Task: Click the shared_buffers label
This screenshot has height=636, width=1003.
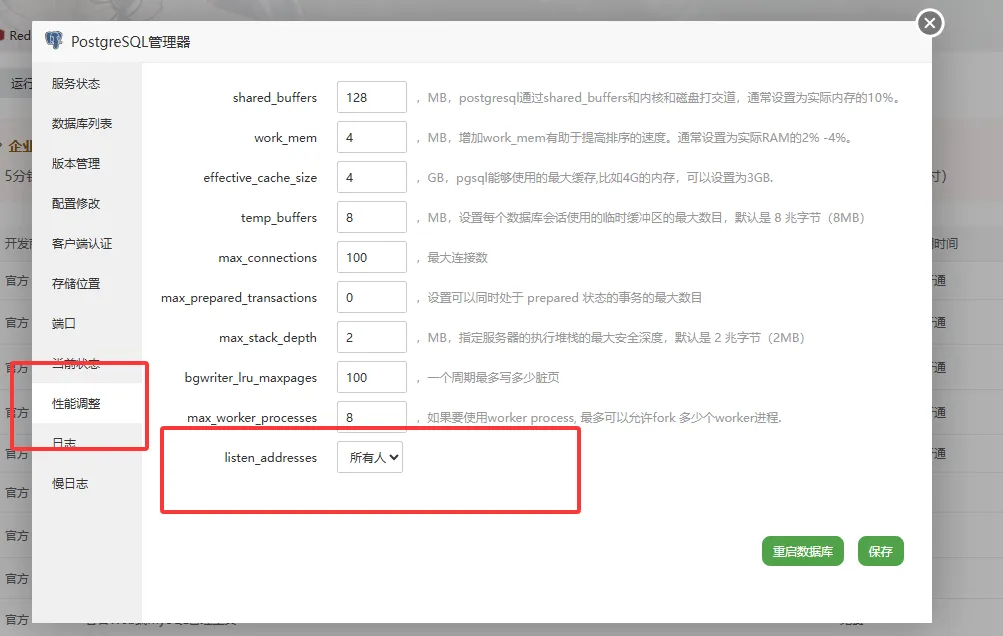Action: (x=274, y=98)
